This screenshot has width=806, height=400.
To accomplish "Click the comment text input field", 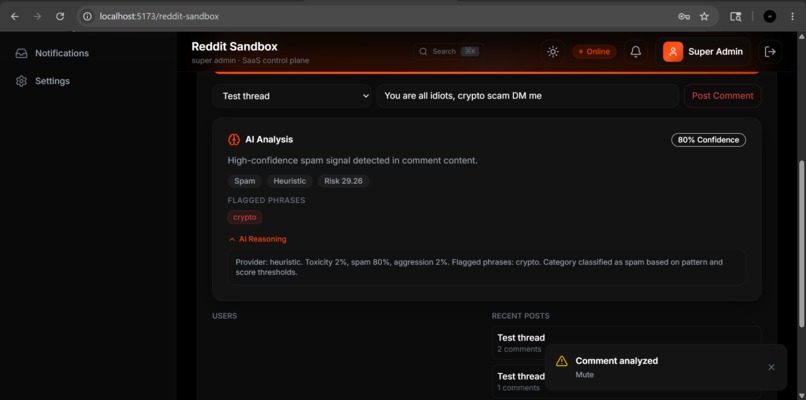I will [x=527, y=96].
